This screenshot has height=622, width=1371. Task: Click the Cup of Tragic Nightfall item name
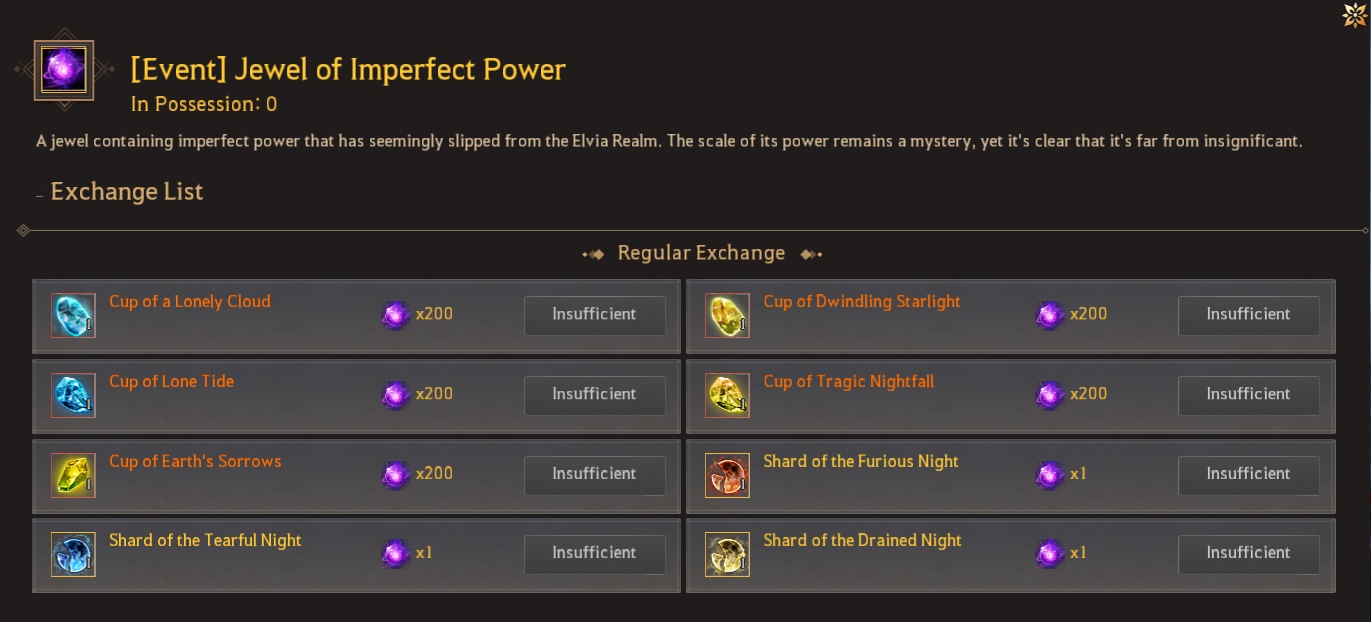(848, 382)
